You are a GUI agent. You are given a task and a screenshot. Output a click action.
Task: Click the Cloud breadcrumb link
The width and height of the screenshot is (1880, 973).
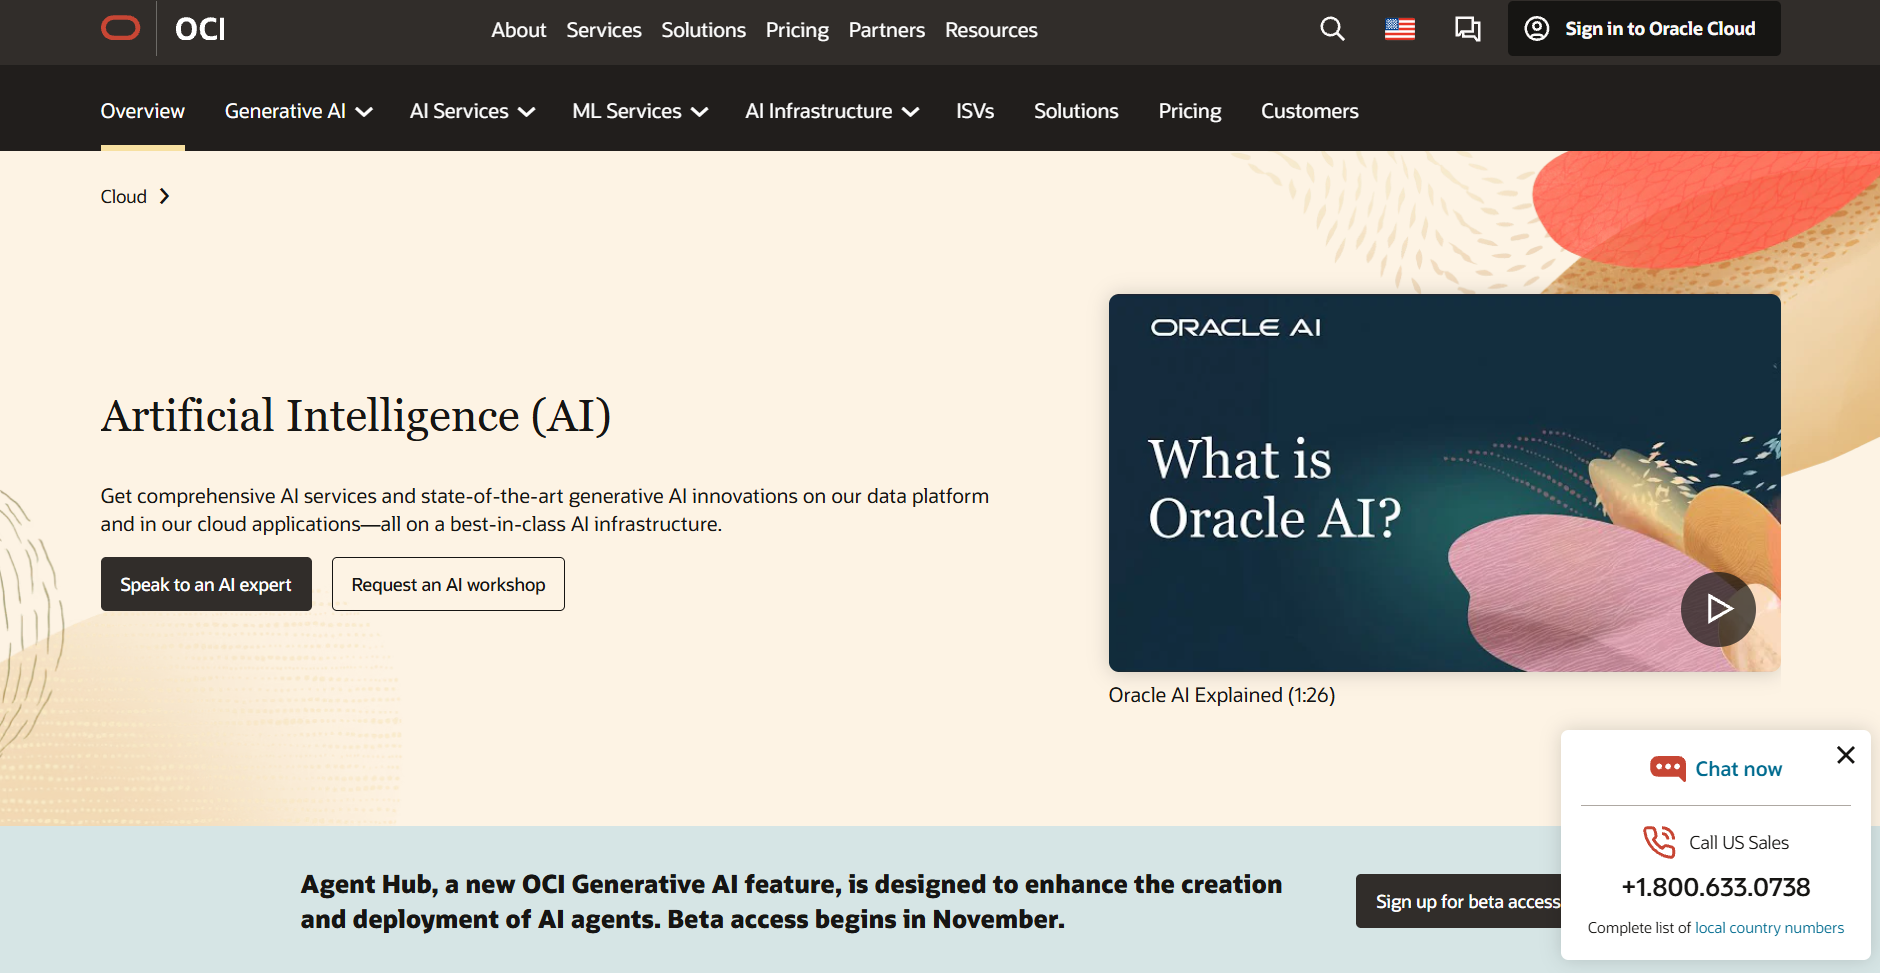[x=122, y=196]
